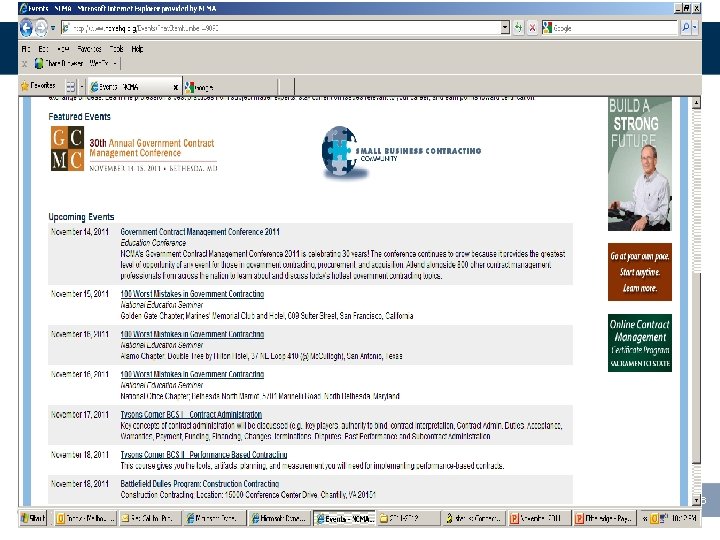Open Government Contract Management Conference 2011 link
The height and width of the screenshot is (540, 720).
(x=200, y=231)
